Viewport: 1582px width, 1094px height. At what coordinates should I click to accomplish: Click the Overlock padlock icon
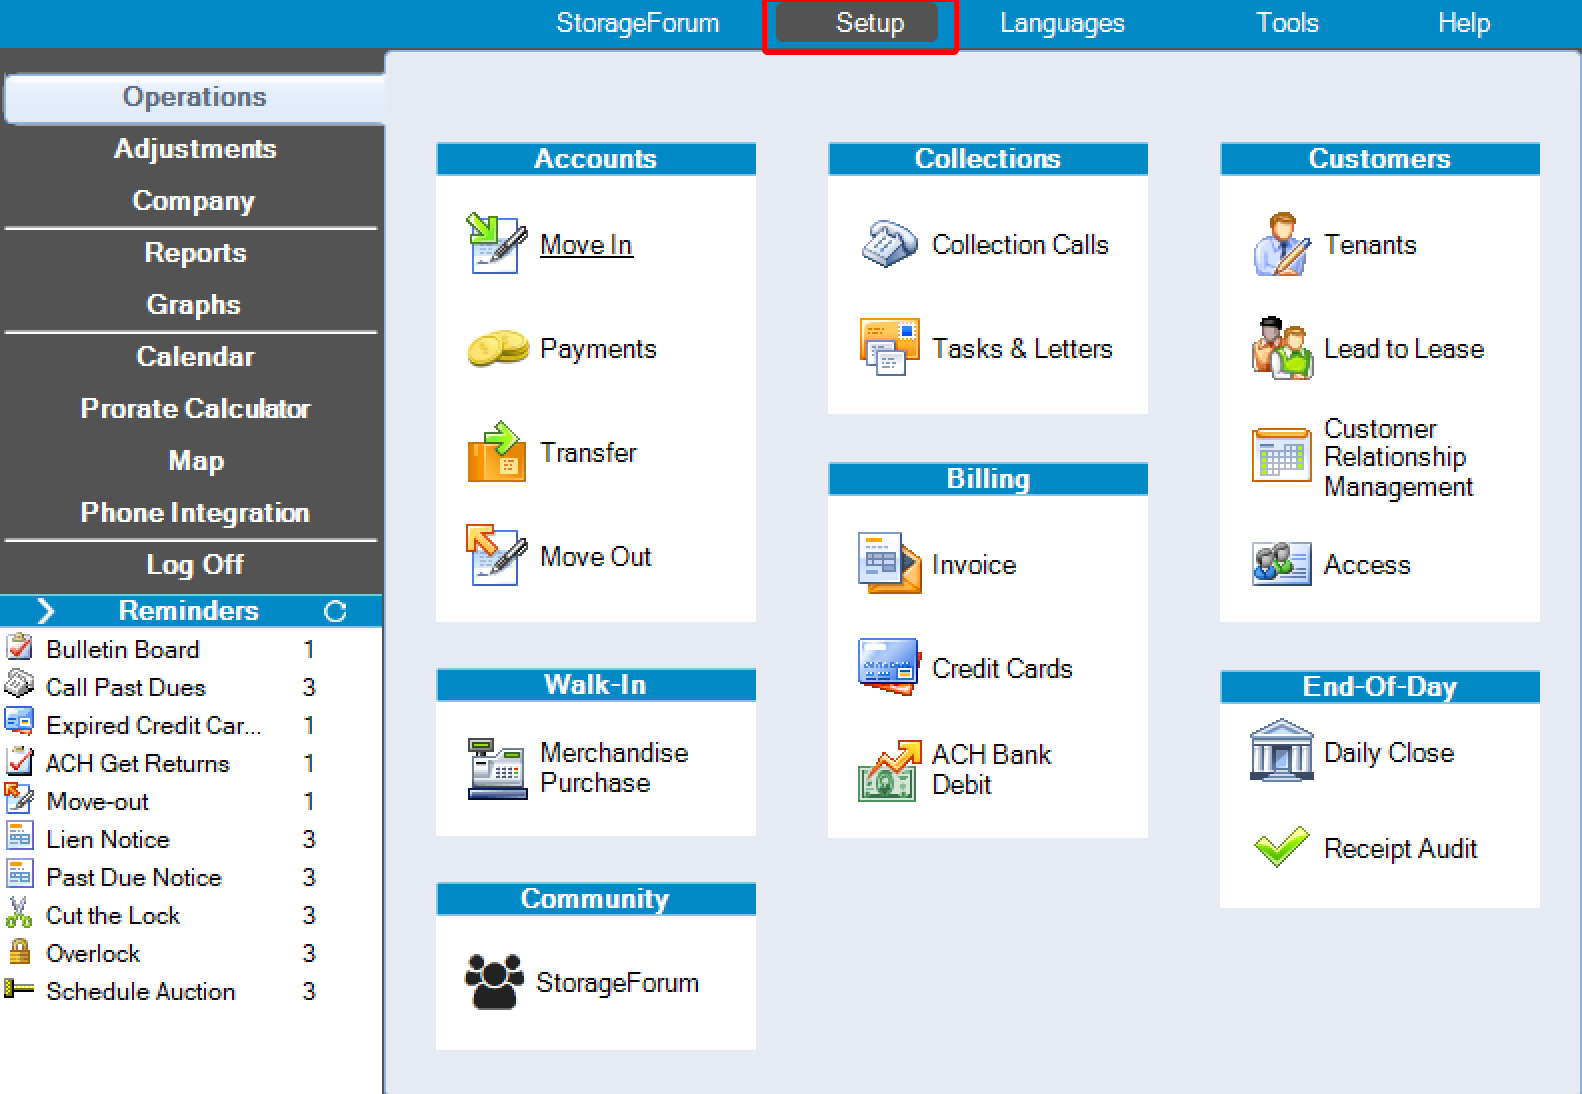coord(19,950)
